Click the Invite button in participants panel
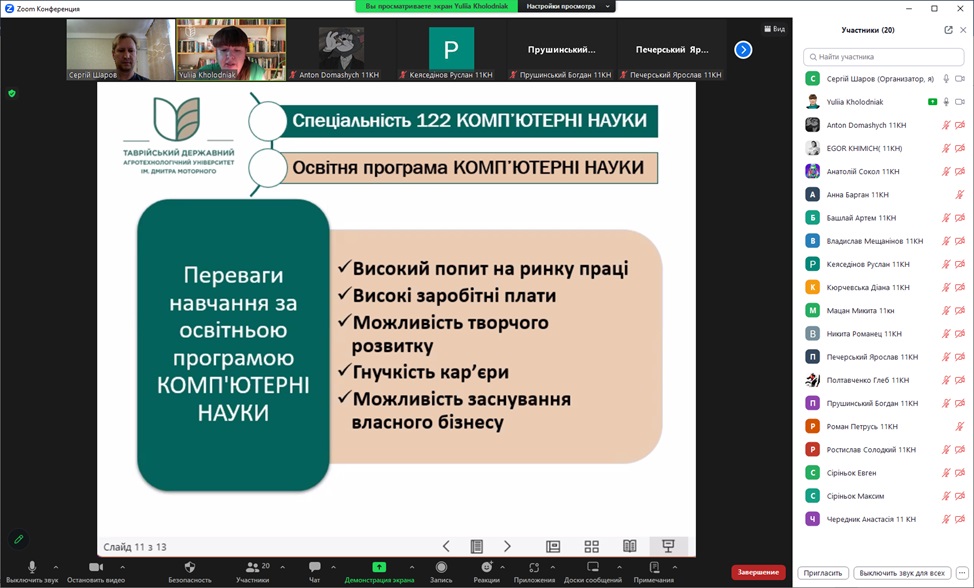Viewport: 974px width, 588px height. [823, 572]
